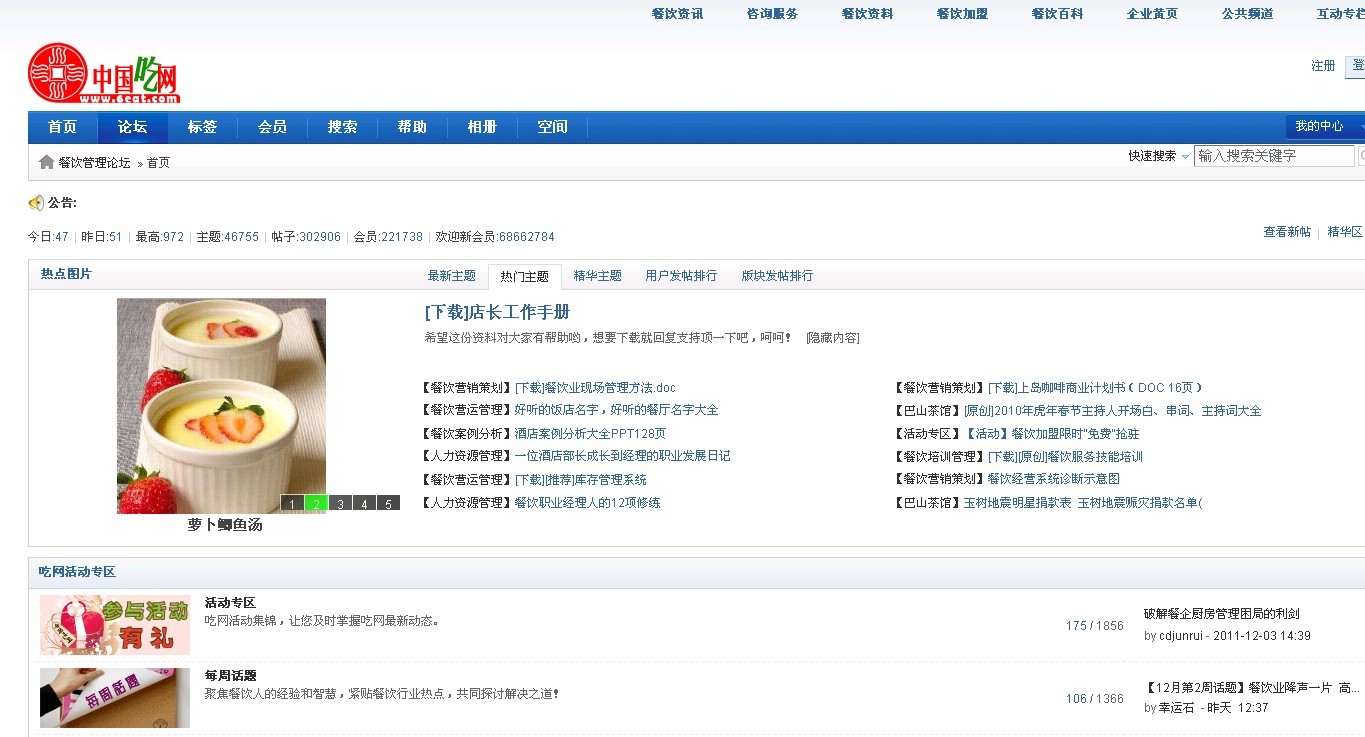Click the 餐饮管理论坛 breadcrumb link
Screen dimensions: 1365x737
(94, 162)
